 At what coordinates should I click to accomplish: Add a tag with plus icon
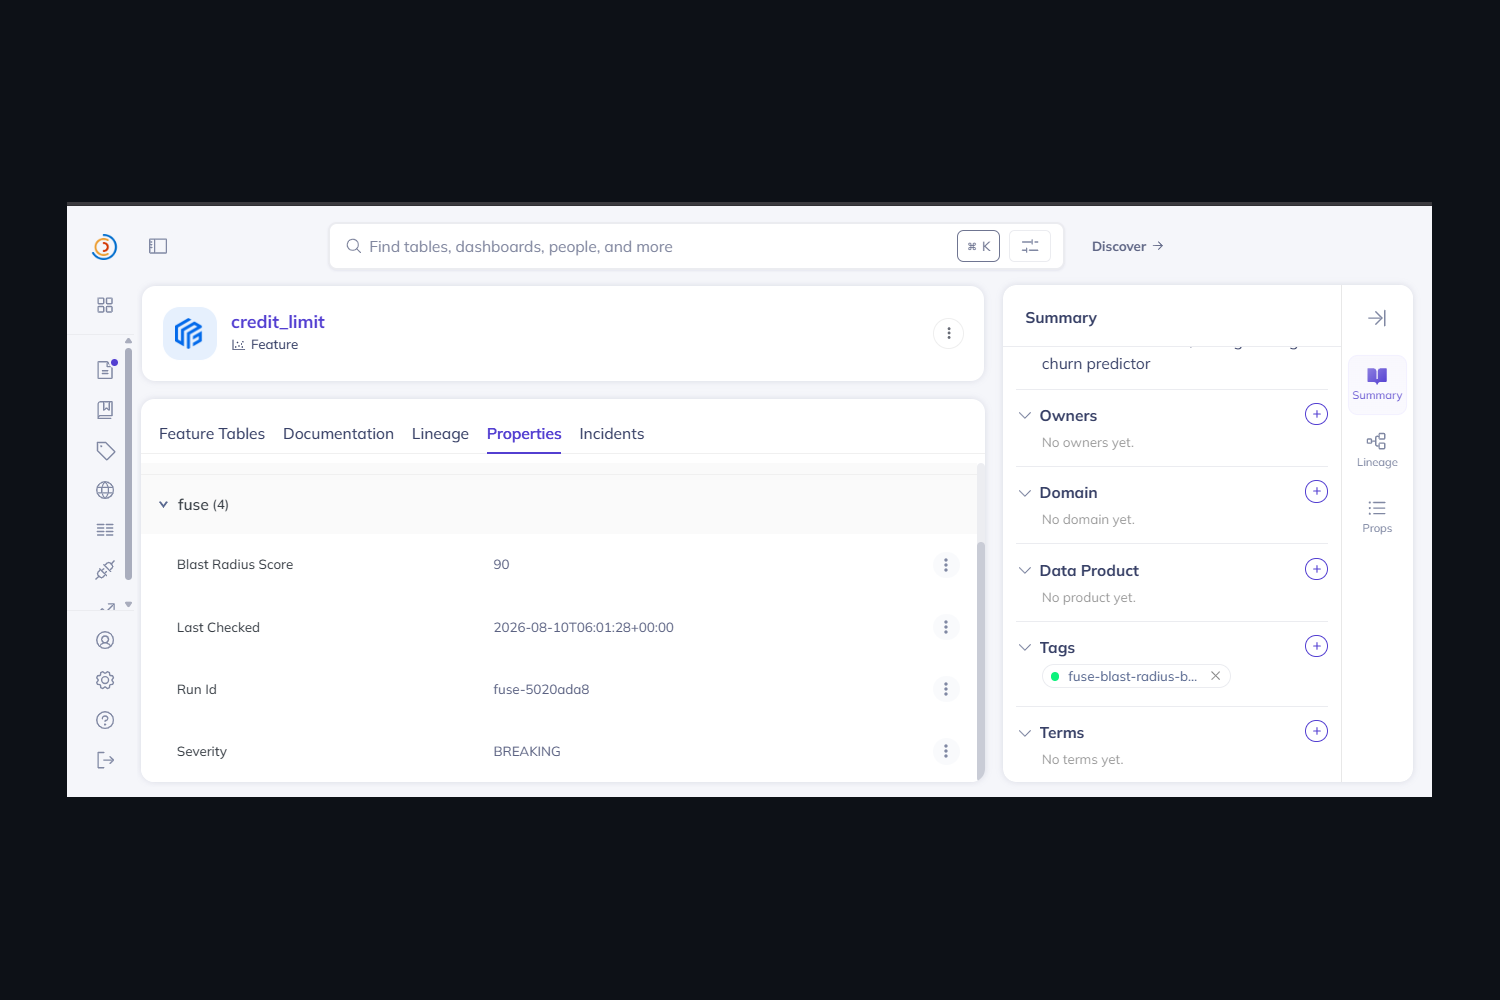pyautogui.click(x=1317, y=646)
